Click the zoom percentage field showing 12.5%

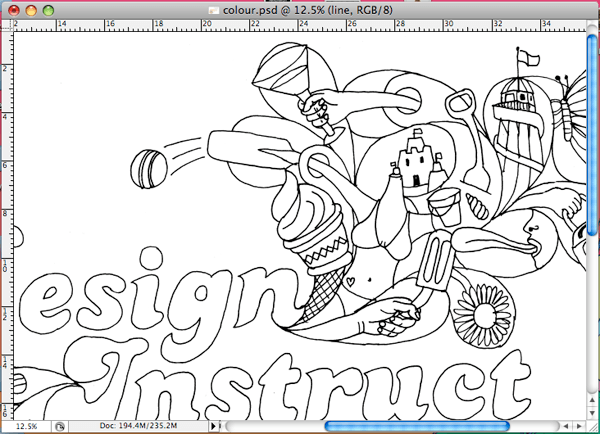click(26, 426)
